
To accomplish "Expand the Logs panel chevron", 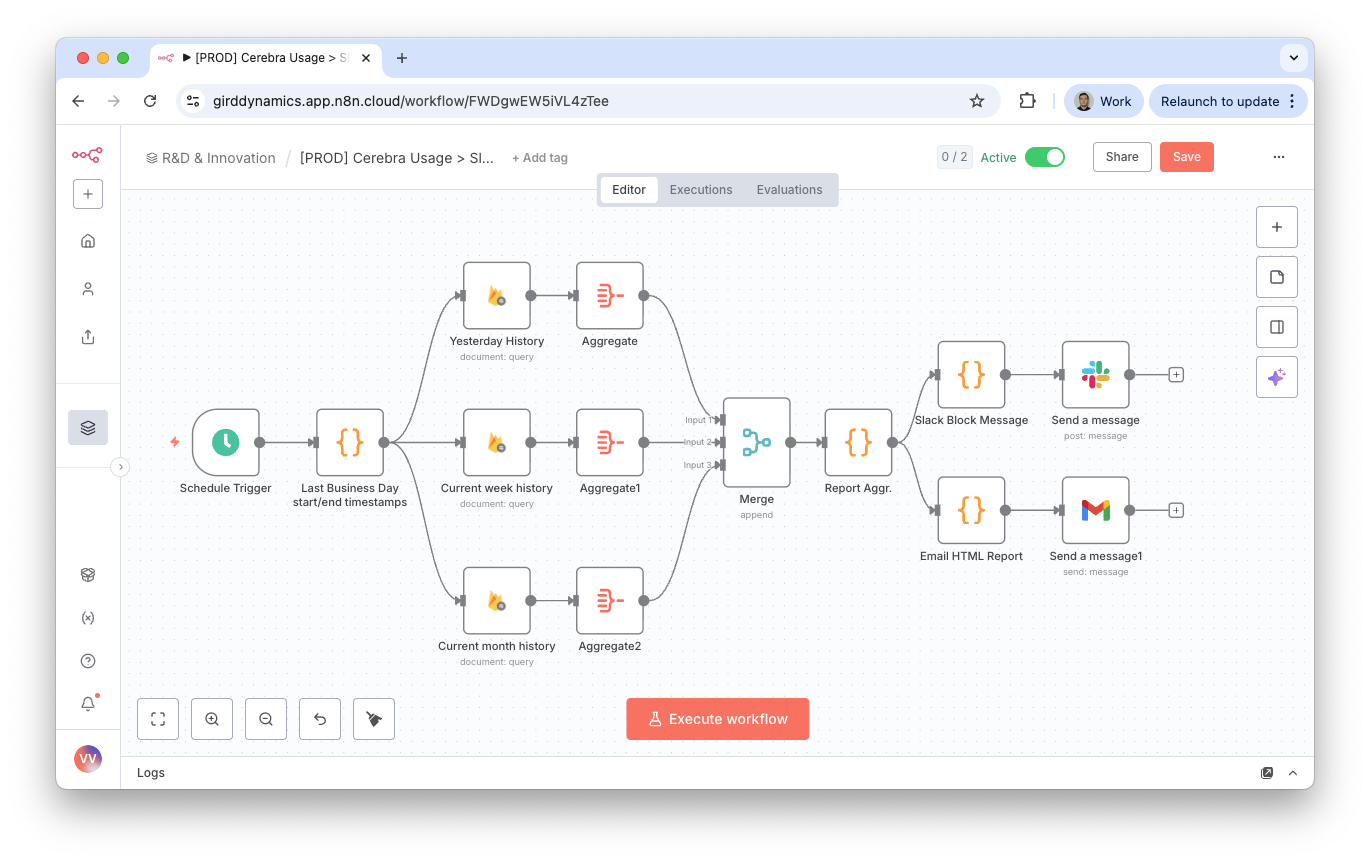I will point(1293,773).
